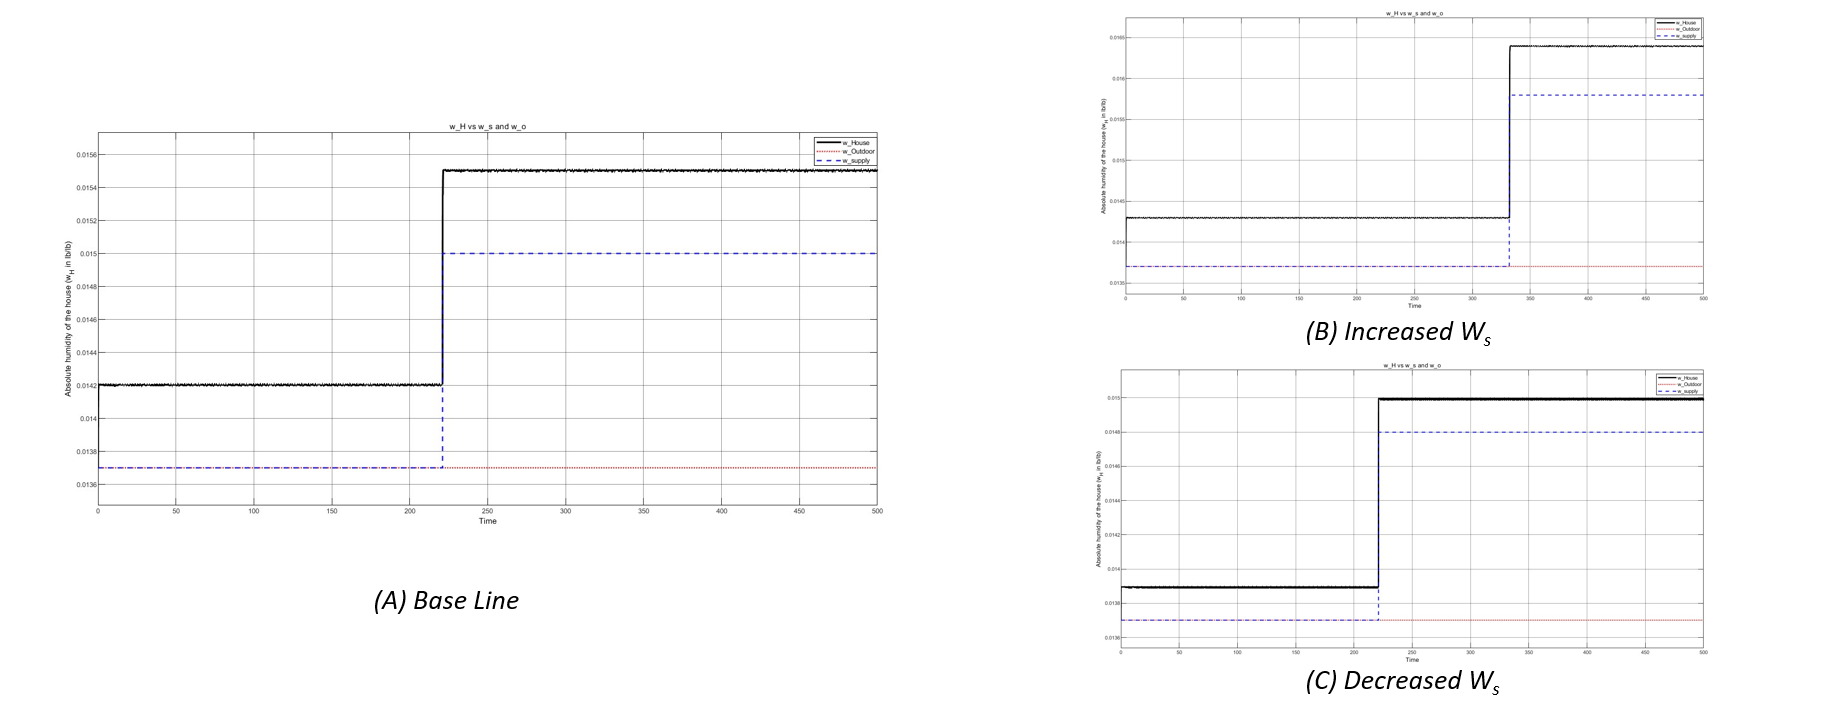Select w_Outdoor legend entry in Base Line plot
This screenshot has width=1840, height=705.
pos(857,152)
